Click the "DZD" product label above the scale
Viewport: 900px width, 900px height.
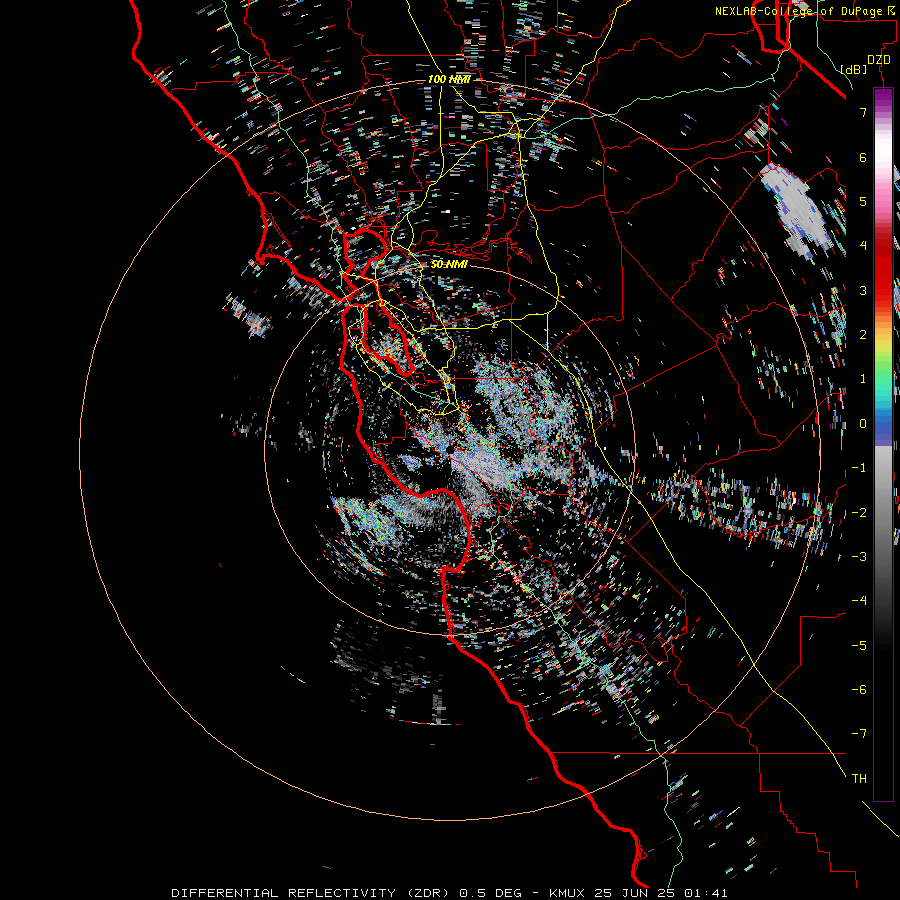coord(879,60)
